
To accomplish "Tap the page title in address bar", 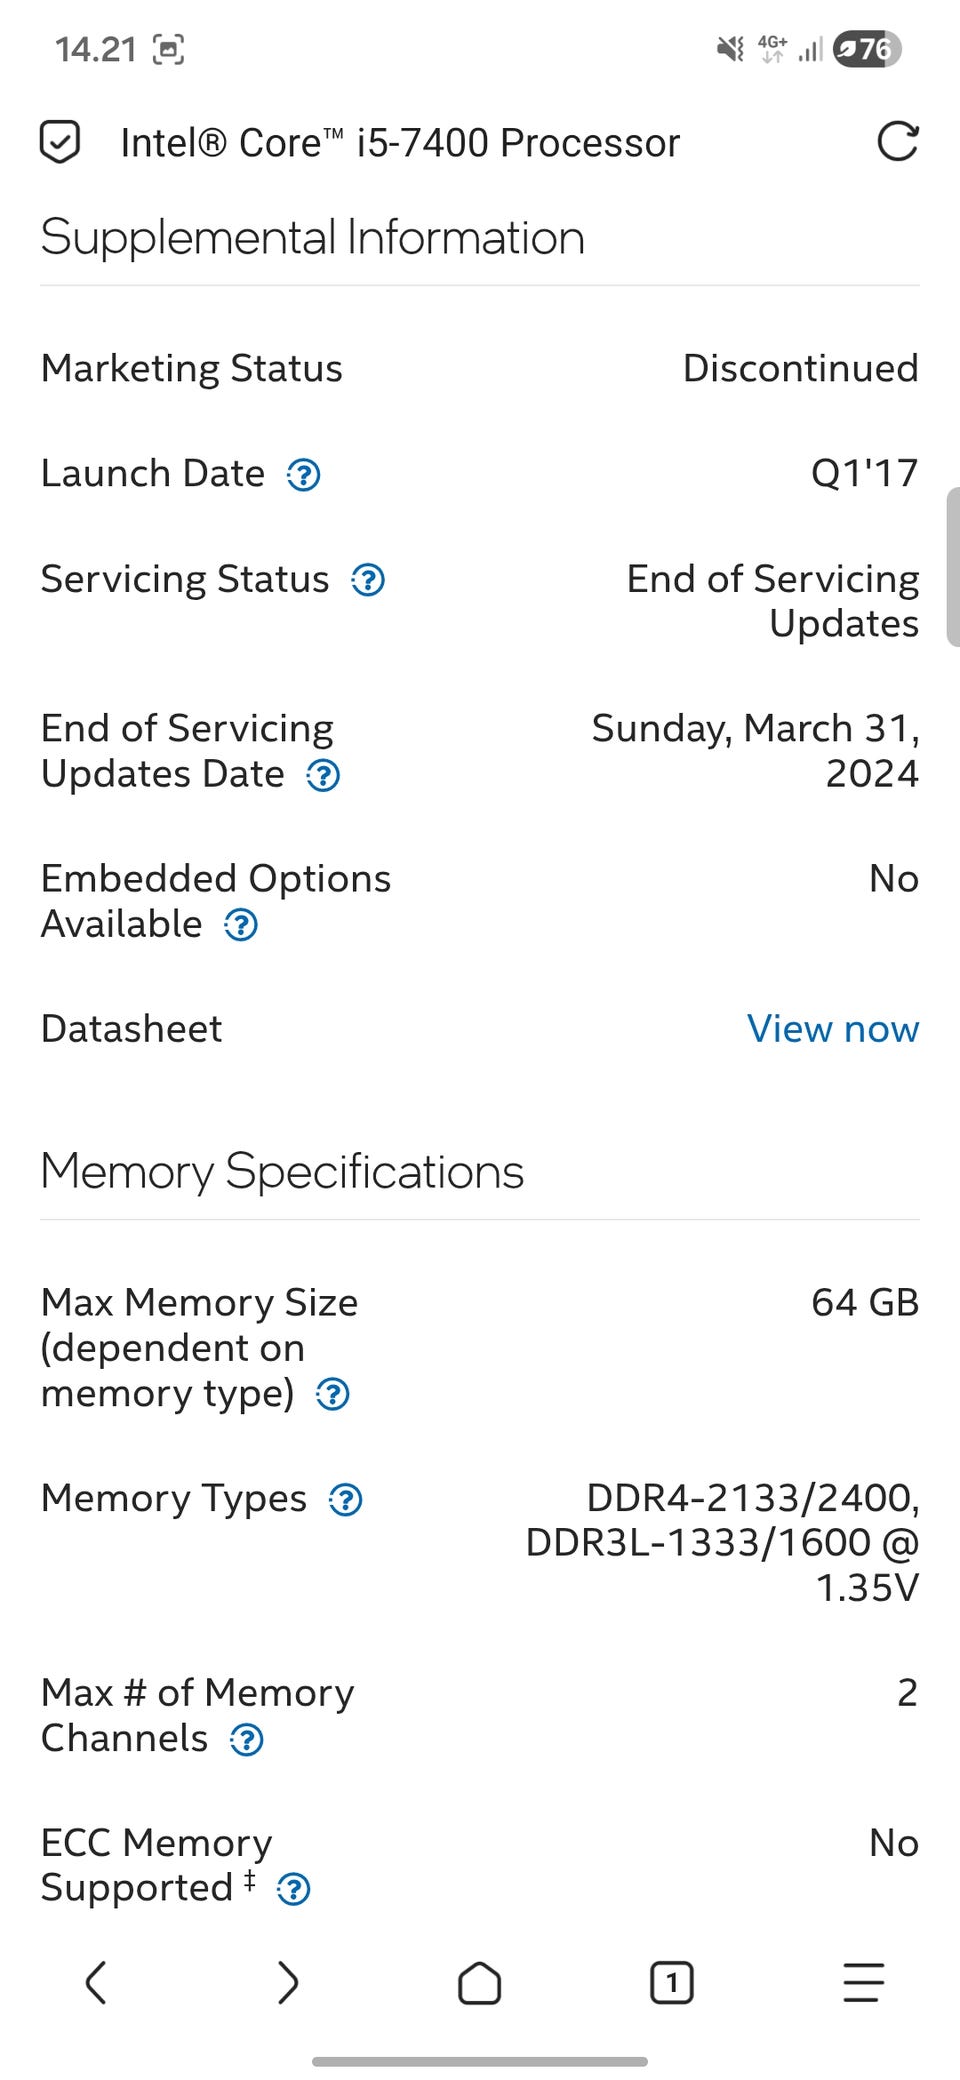I will click(400, 142).
